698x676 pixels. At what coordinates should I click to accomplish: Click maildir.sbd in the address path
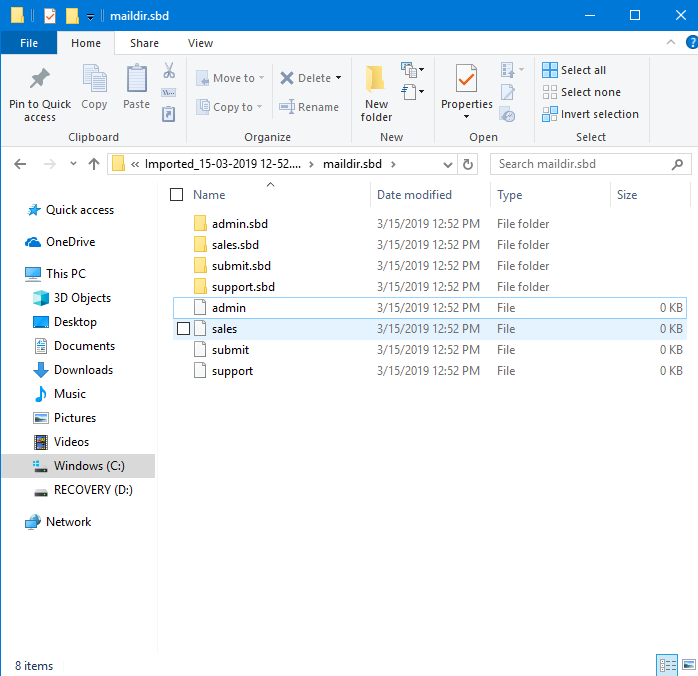352,164
